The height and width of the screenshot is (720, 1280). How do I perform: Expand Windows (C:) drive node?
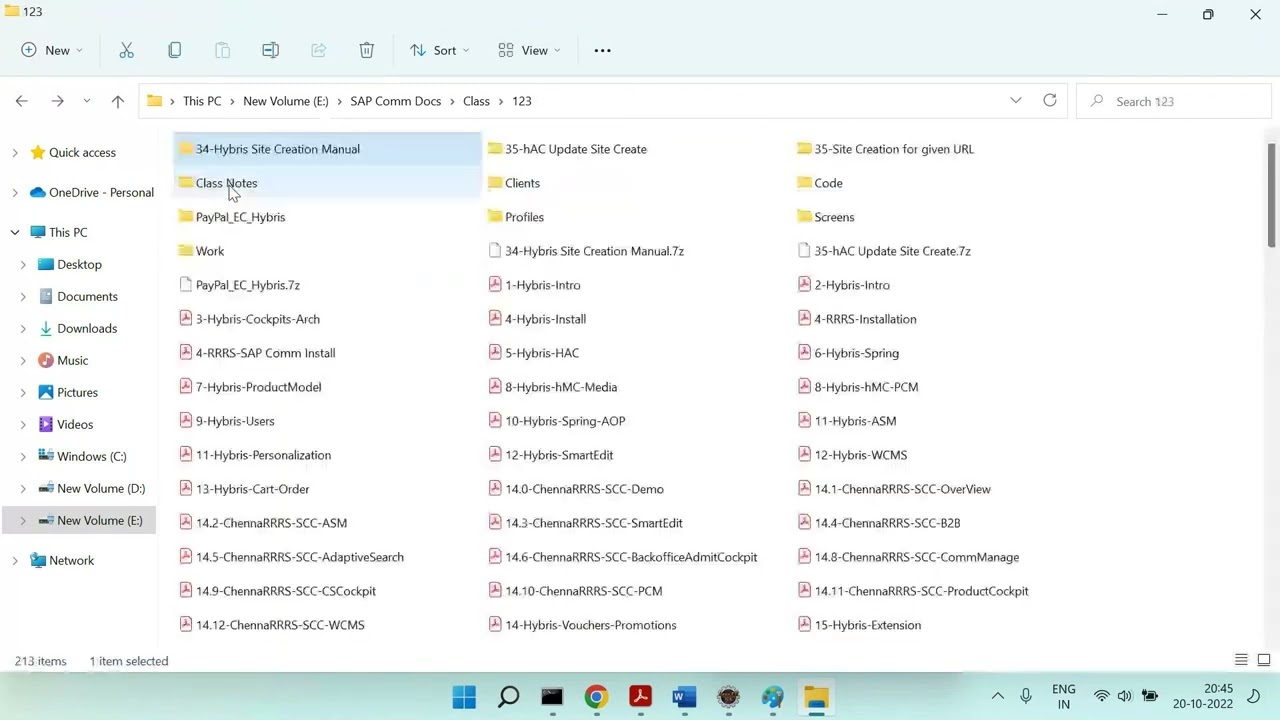[x=23, y=457]
